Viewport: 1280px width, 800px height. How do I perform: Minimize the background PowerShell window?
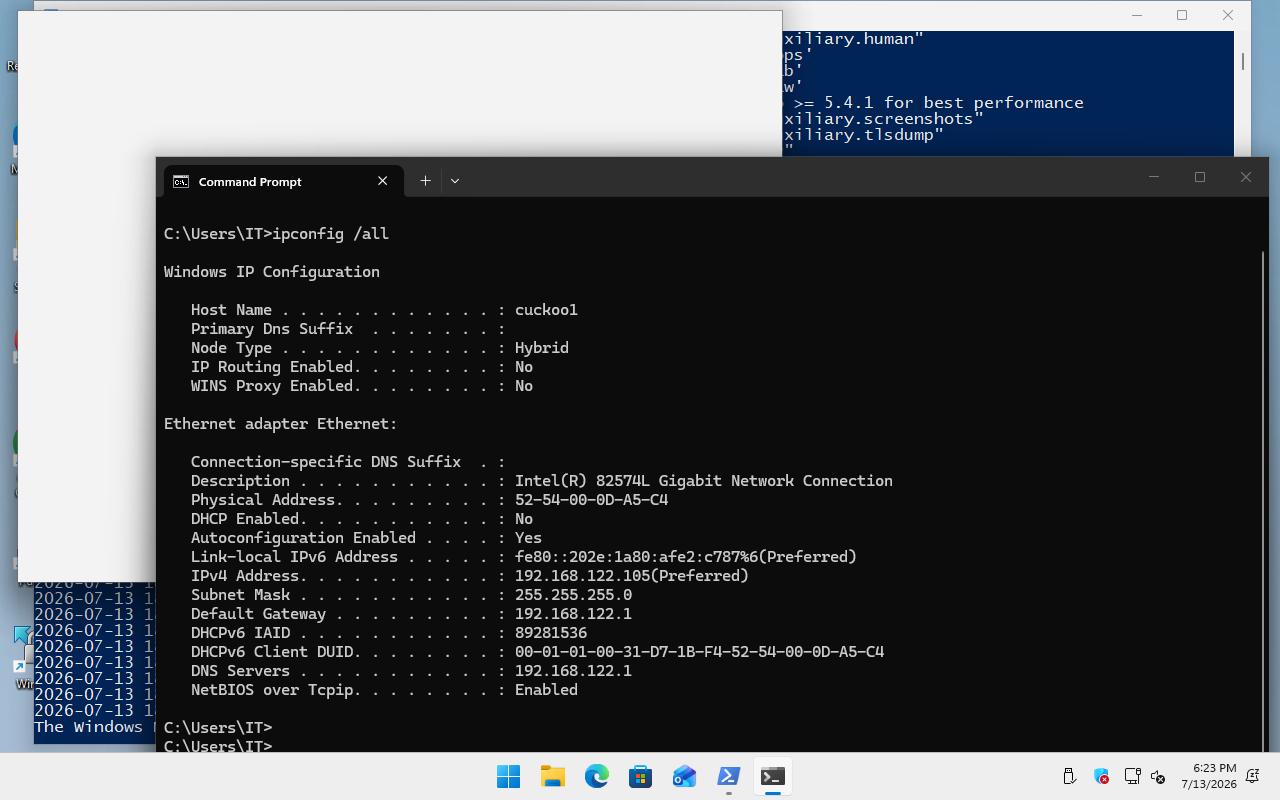click(x=1136, y=15)
